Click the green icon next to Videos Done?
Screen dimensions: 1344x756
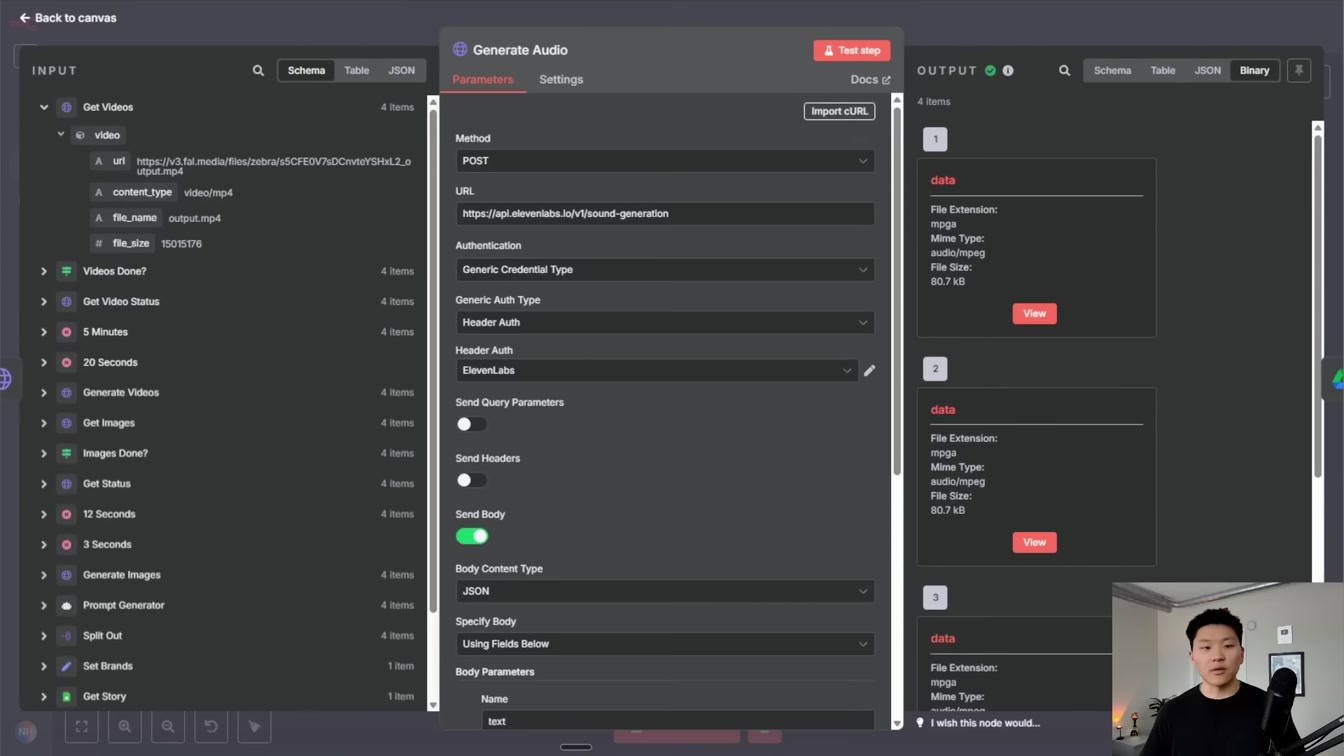coord(67,271)
